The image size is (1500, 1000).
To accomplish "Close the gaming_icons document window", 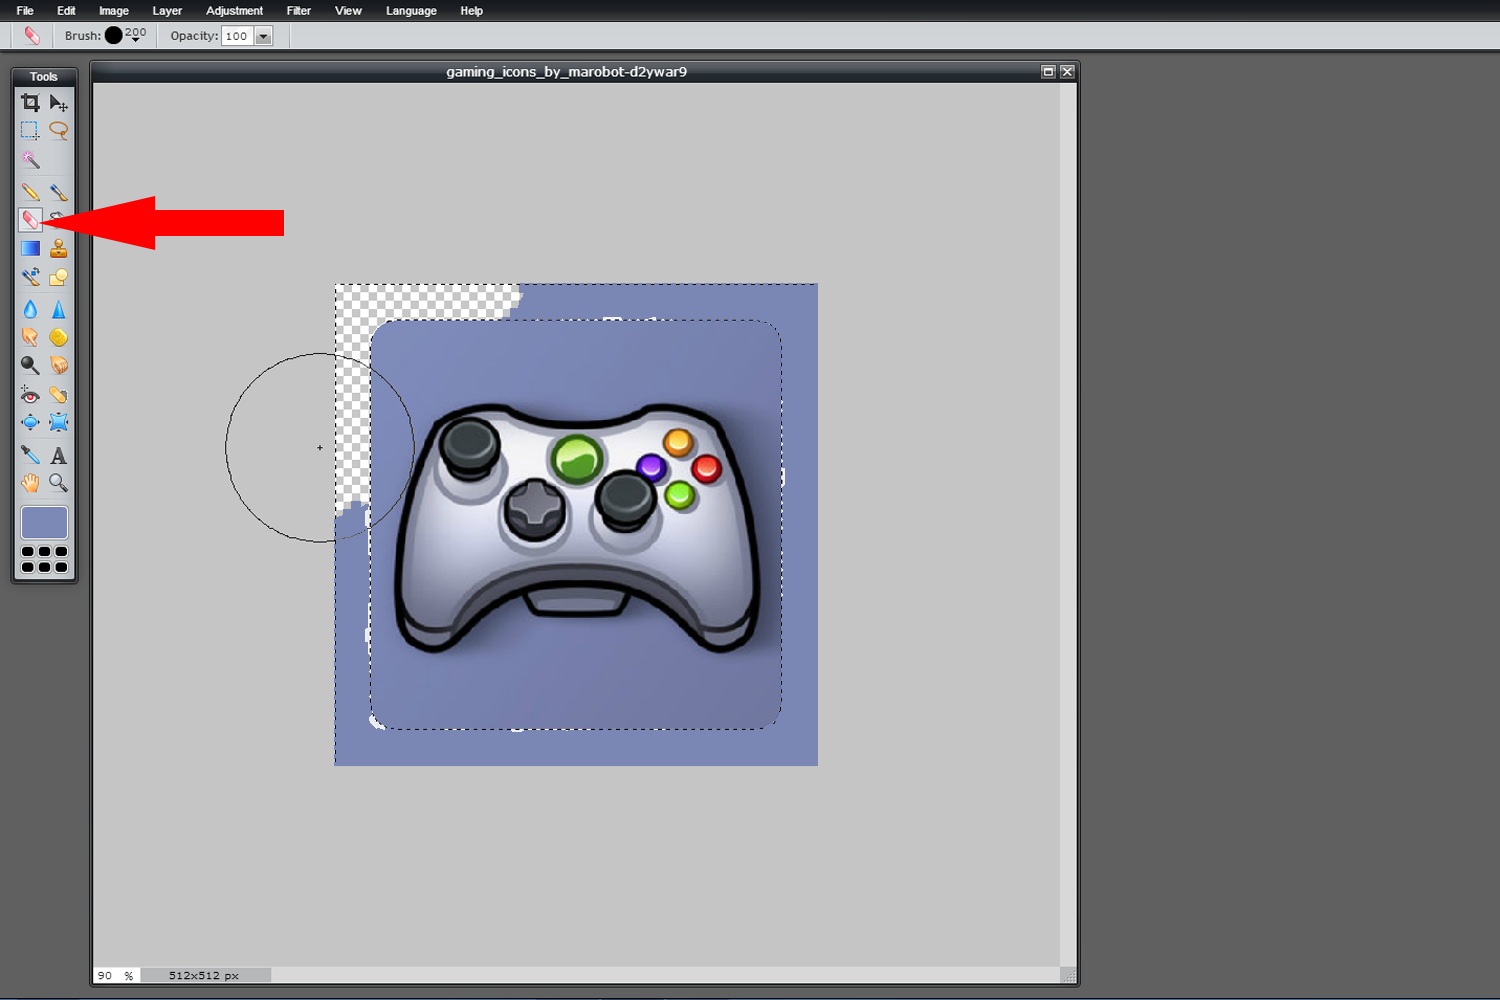I will tap(1067, 72).
